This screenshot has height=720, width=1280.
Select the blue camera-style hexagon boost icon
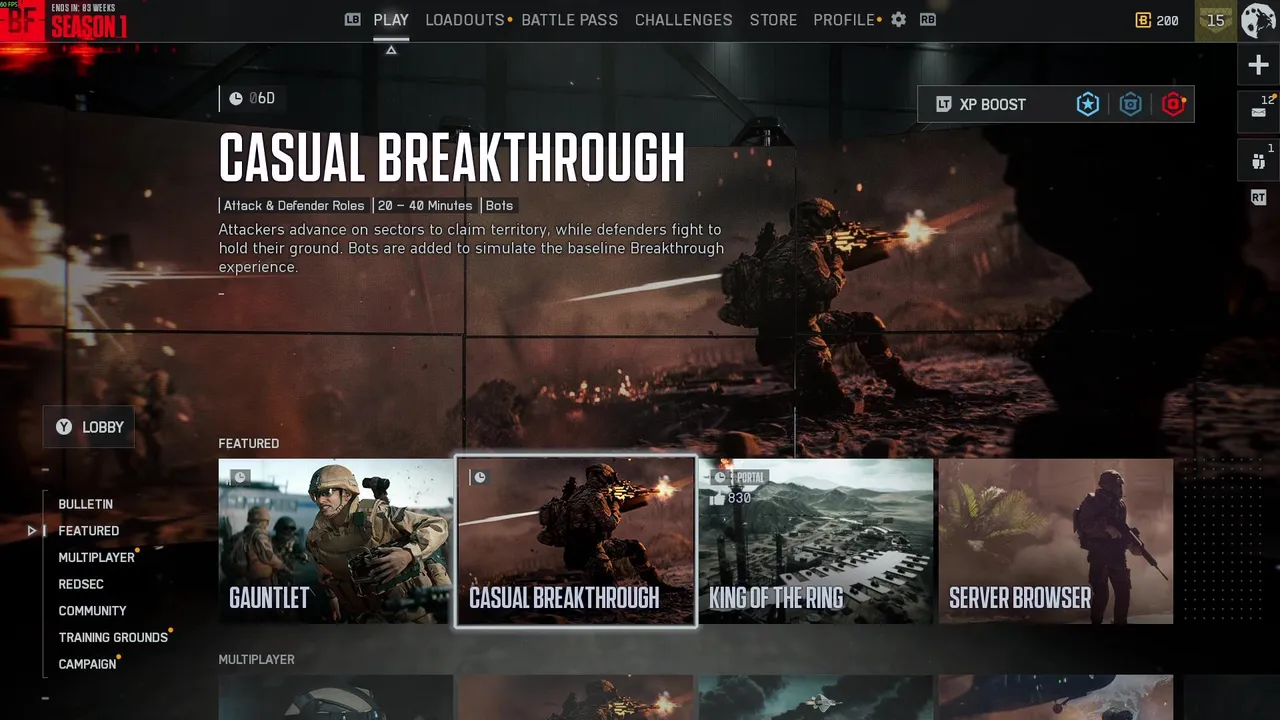click(1130, 104)
